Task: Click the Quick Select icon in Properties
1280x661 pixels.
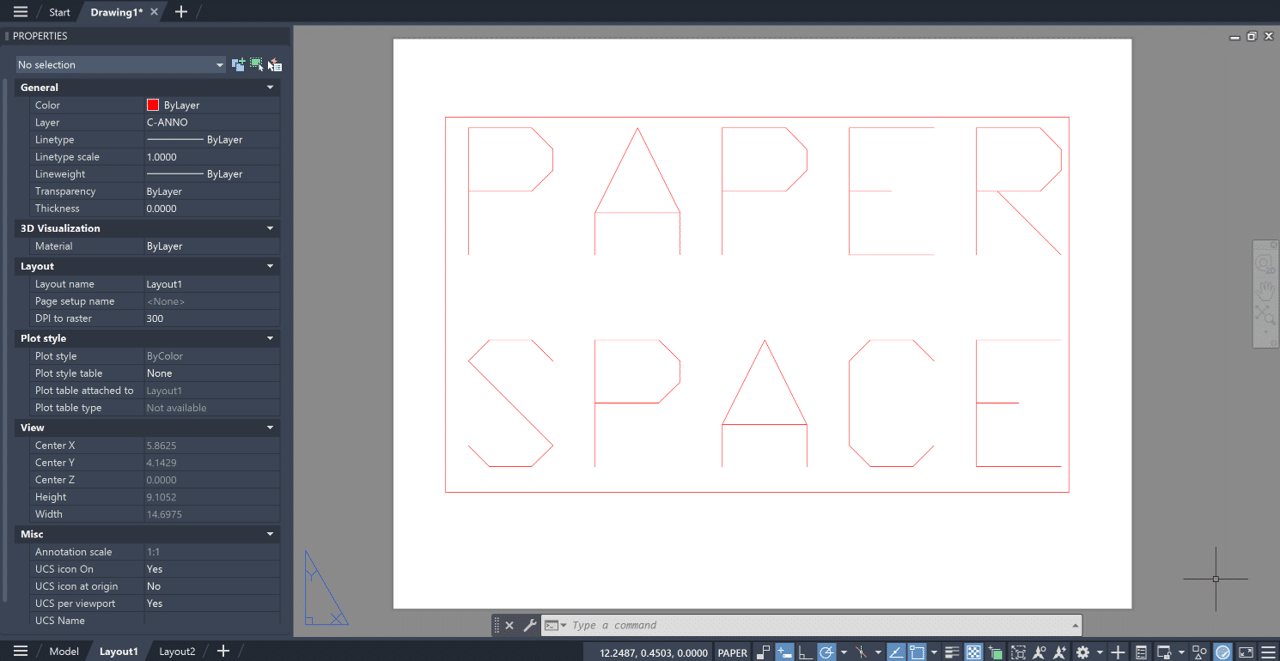Action: coord(274,65)
